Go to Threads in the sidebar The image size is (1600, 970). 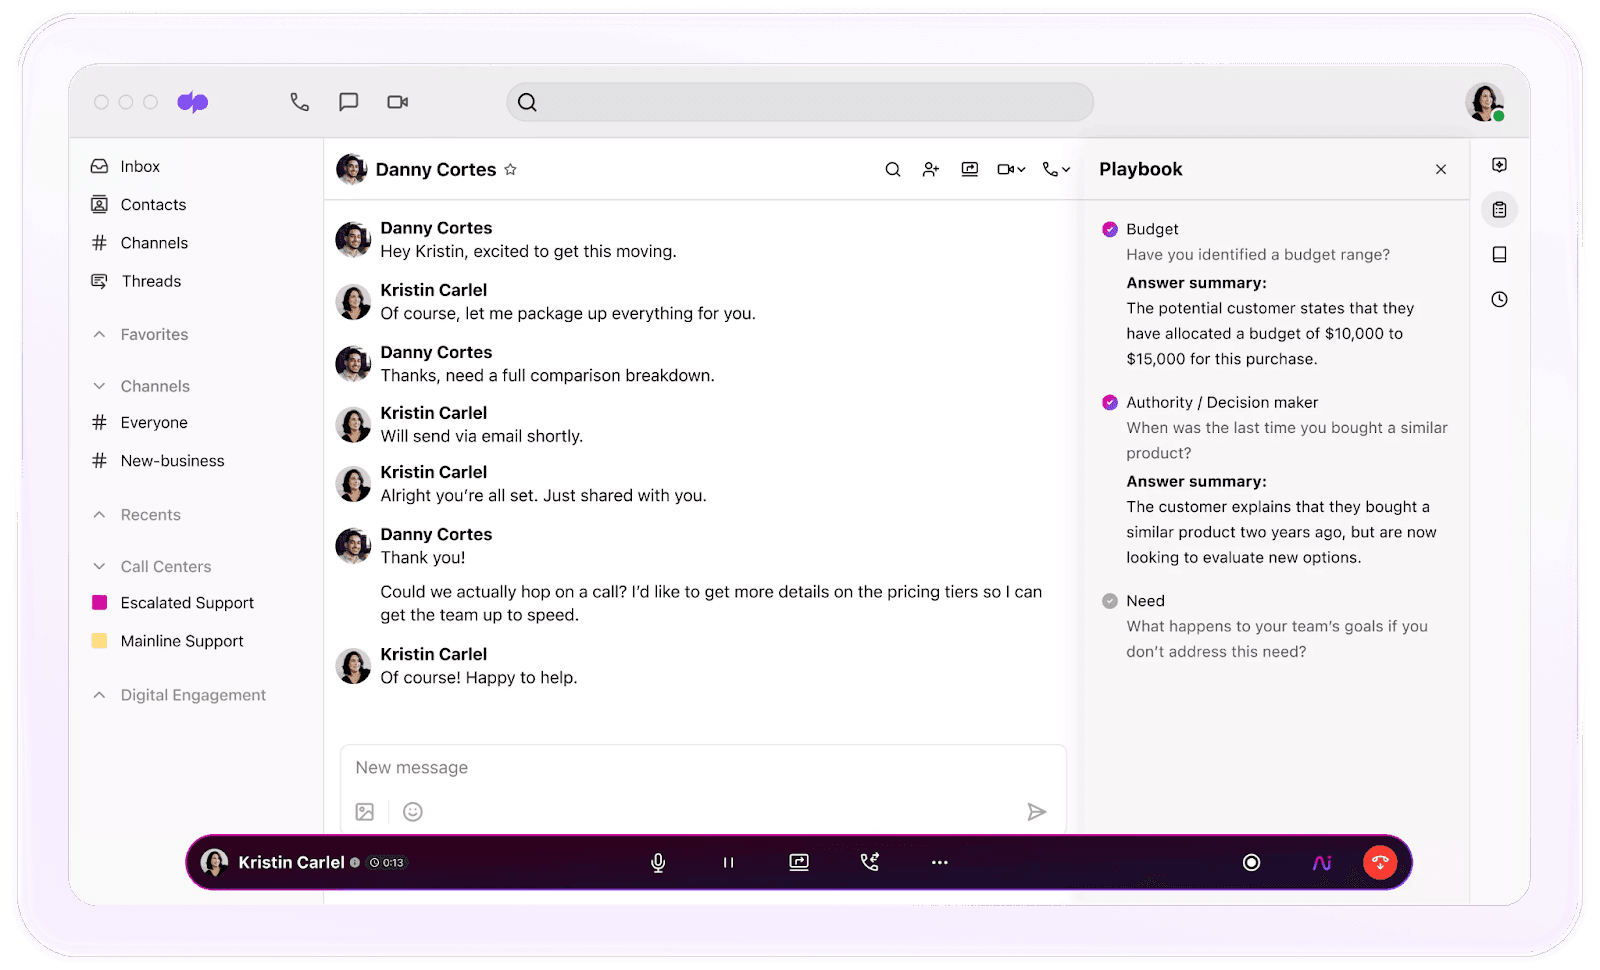(150, 282)
